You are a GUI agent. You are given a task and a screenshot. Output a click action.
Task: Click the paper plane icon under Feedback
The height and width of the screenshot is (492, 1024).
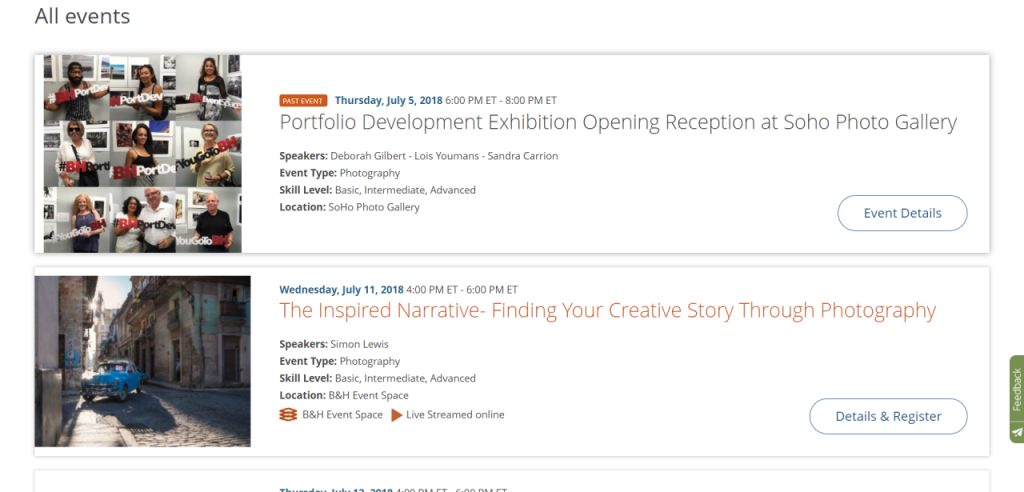pyautogui.click(x=1017, y=432)
